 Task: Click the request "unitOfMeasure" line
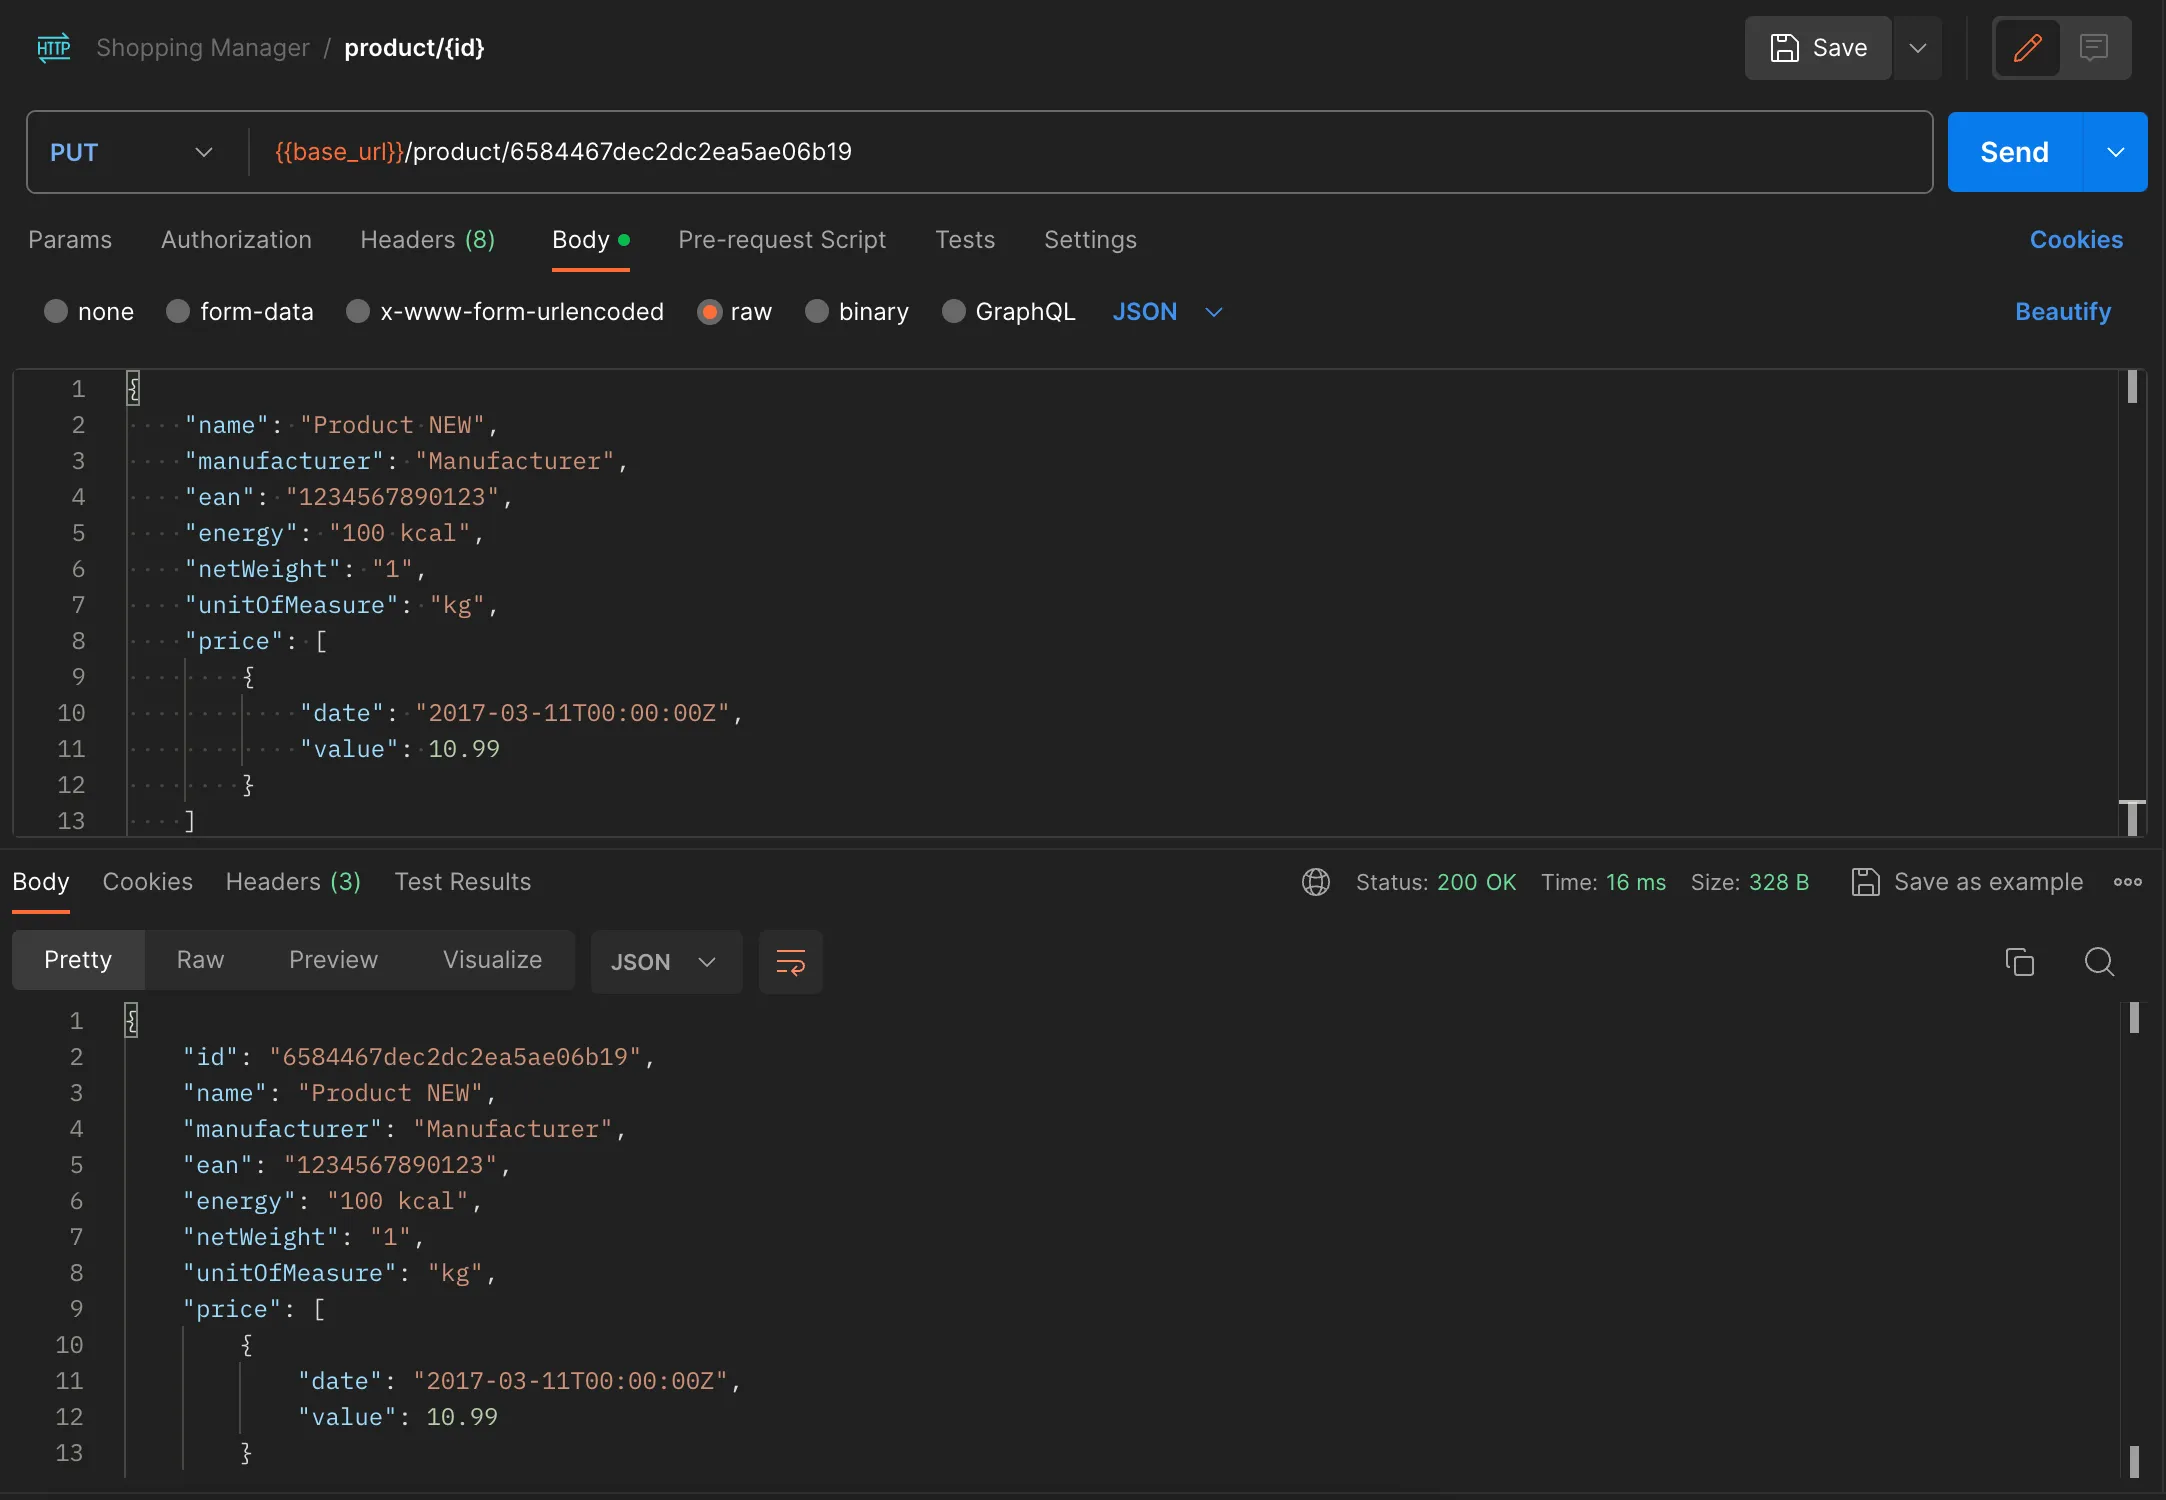[341, 605]
